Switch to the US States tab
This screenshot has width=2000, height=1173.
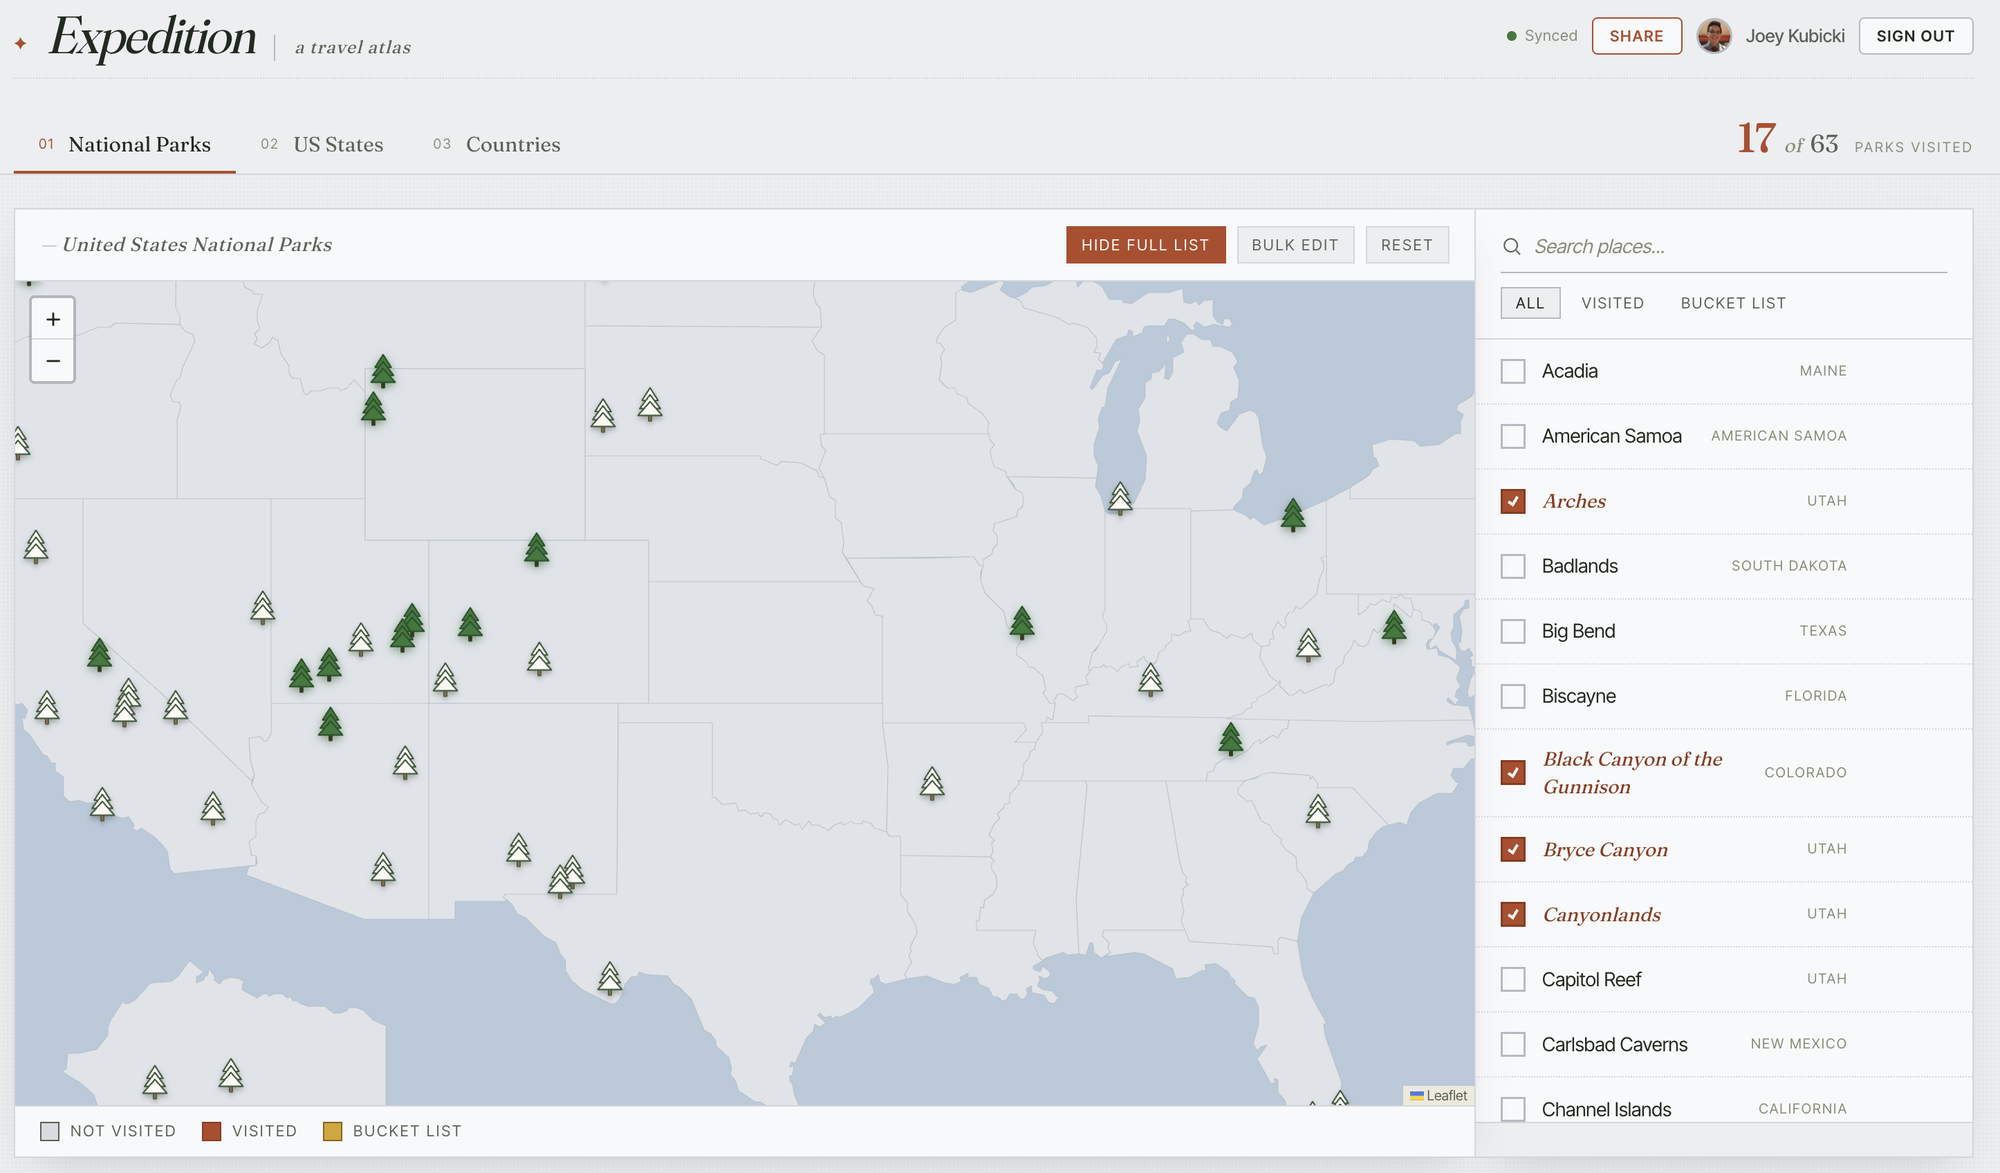[x=322, y=145]
